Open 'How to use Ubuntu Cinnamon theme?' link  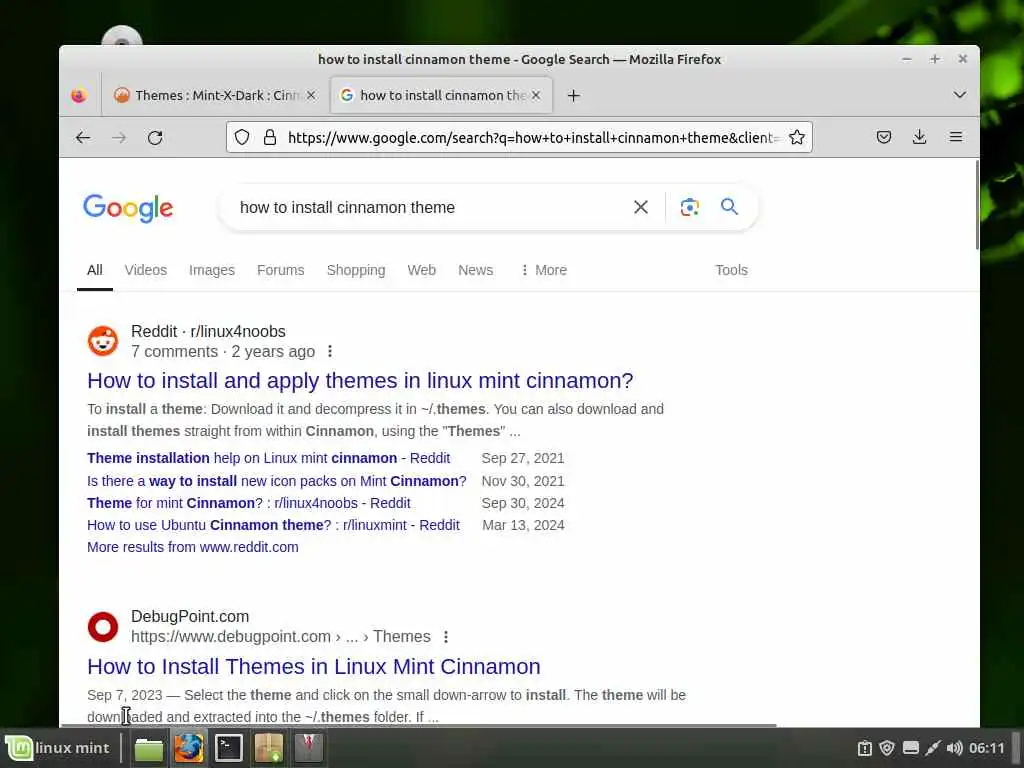273,526
